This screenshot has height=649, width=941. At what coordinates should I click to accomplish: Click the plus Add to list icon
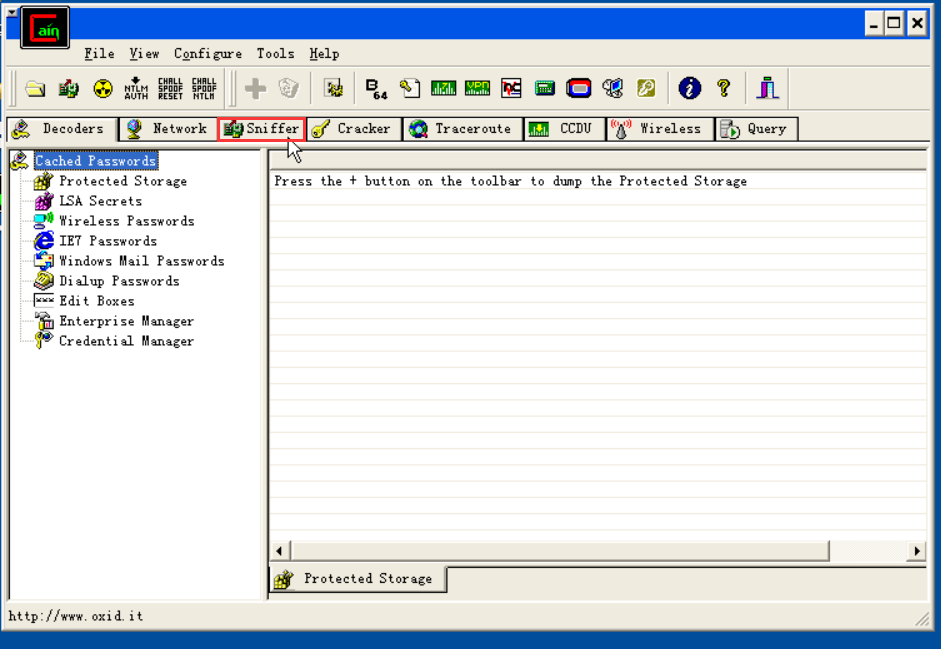coord(256,88)
